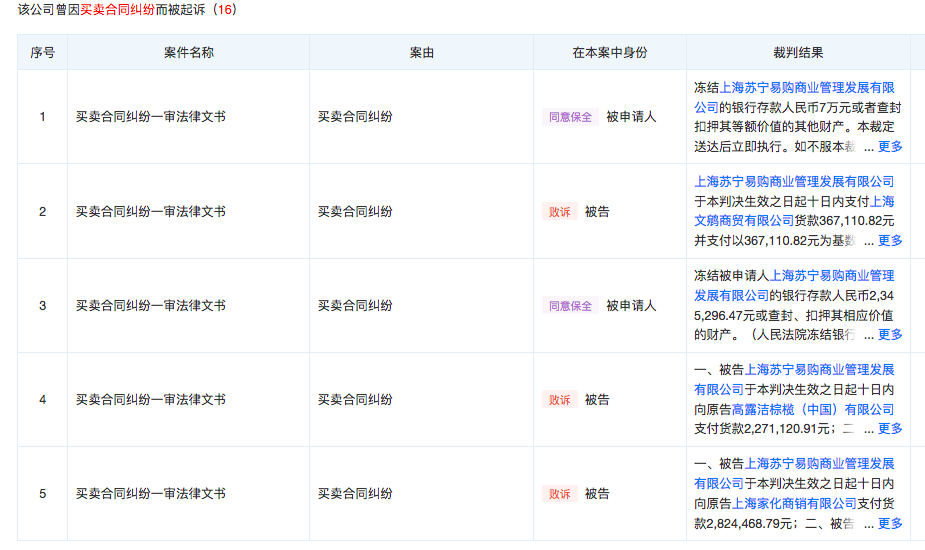
Task: Click serial number 2 cell
Action: [42, 211]
